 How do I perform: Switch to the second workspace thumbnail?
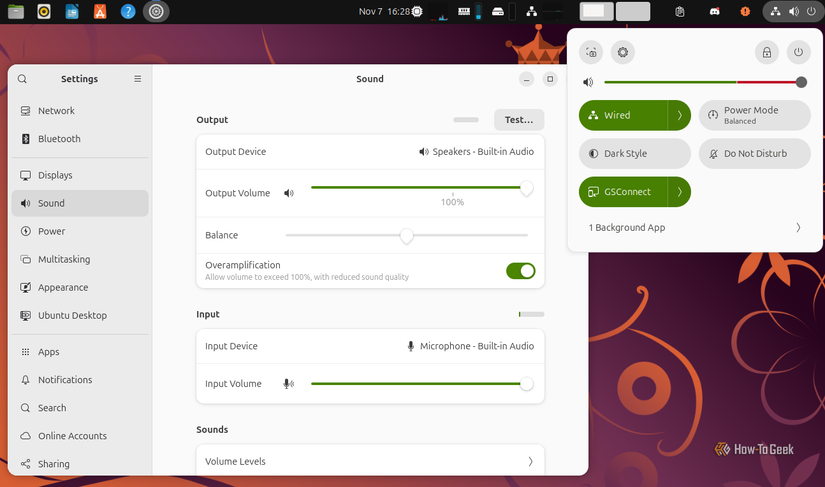tap(633, 12)
